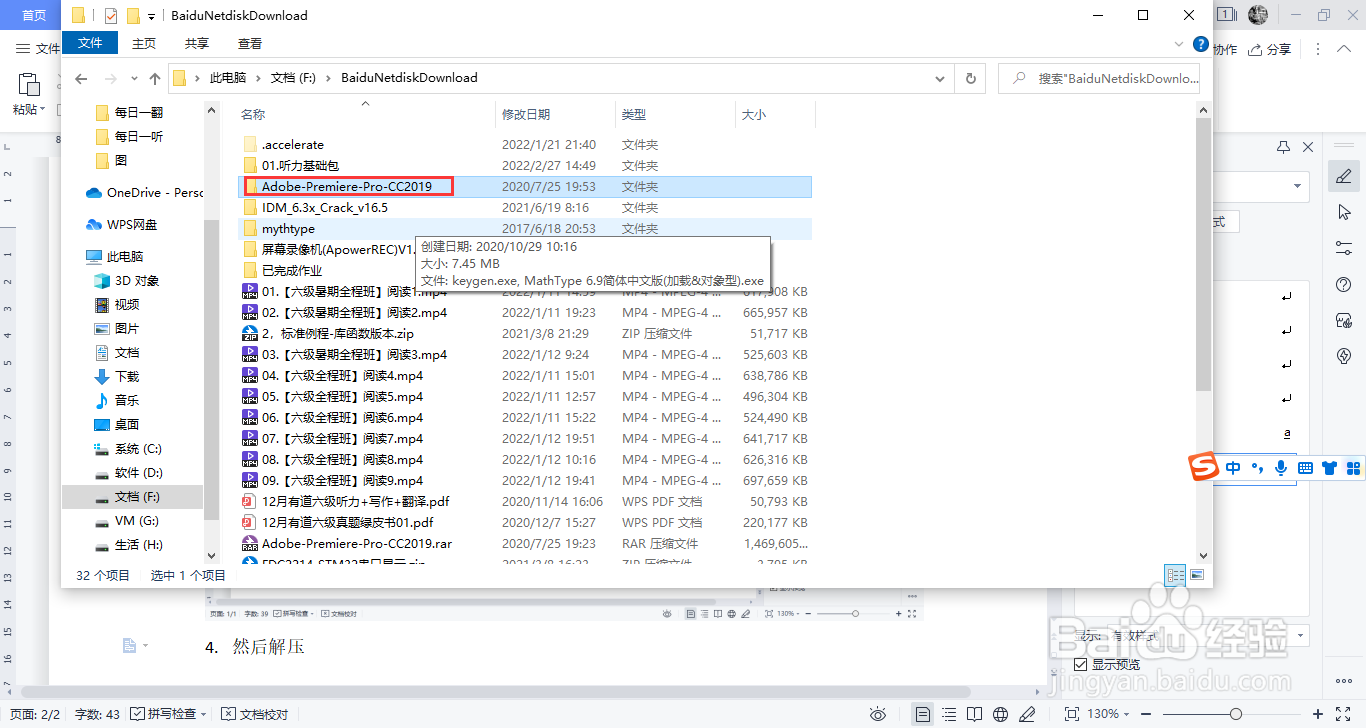Toggle eye protection mode icon in status bar
This screenshot has height=728, width=1366.
[x=878, y=714]
